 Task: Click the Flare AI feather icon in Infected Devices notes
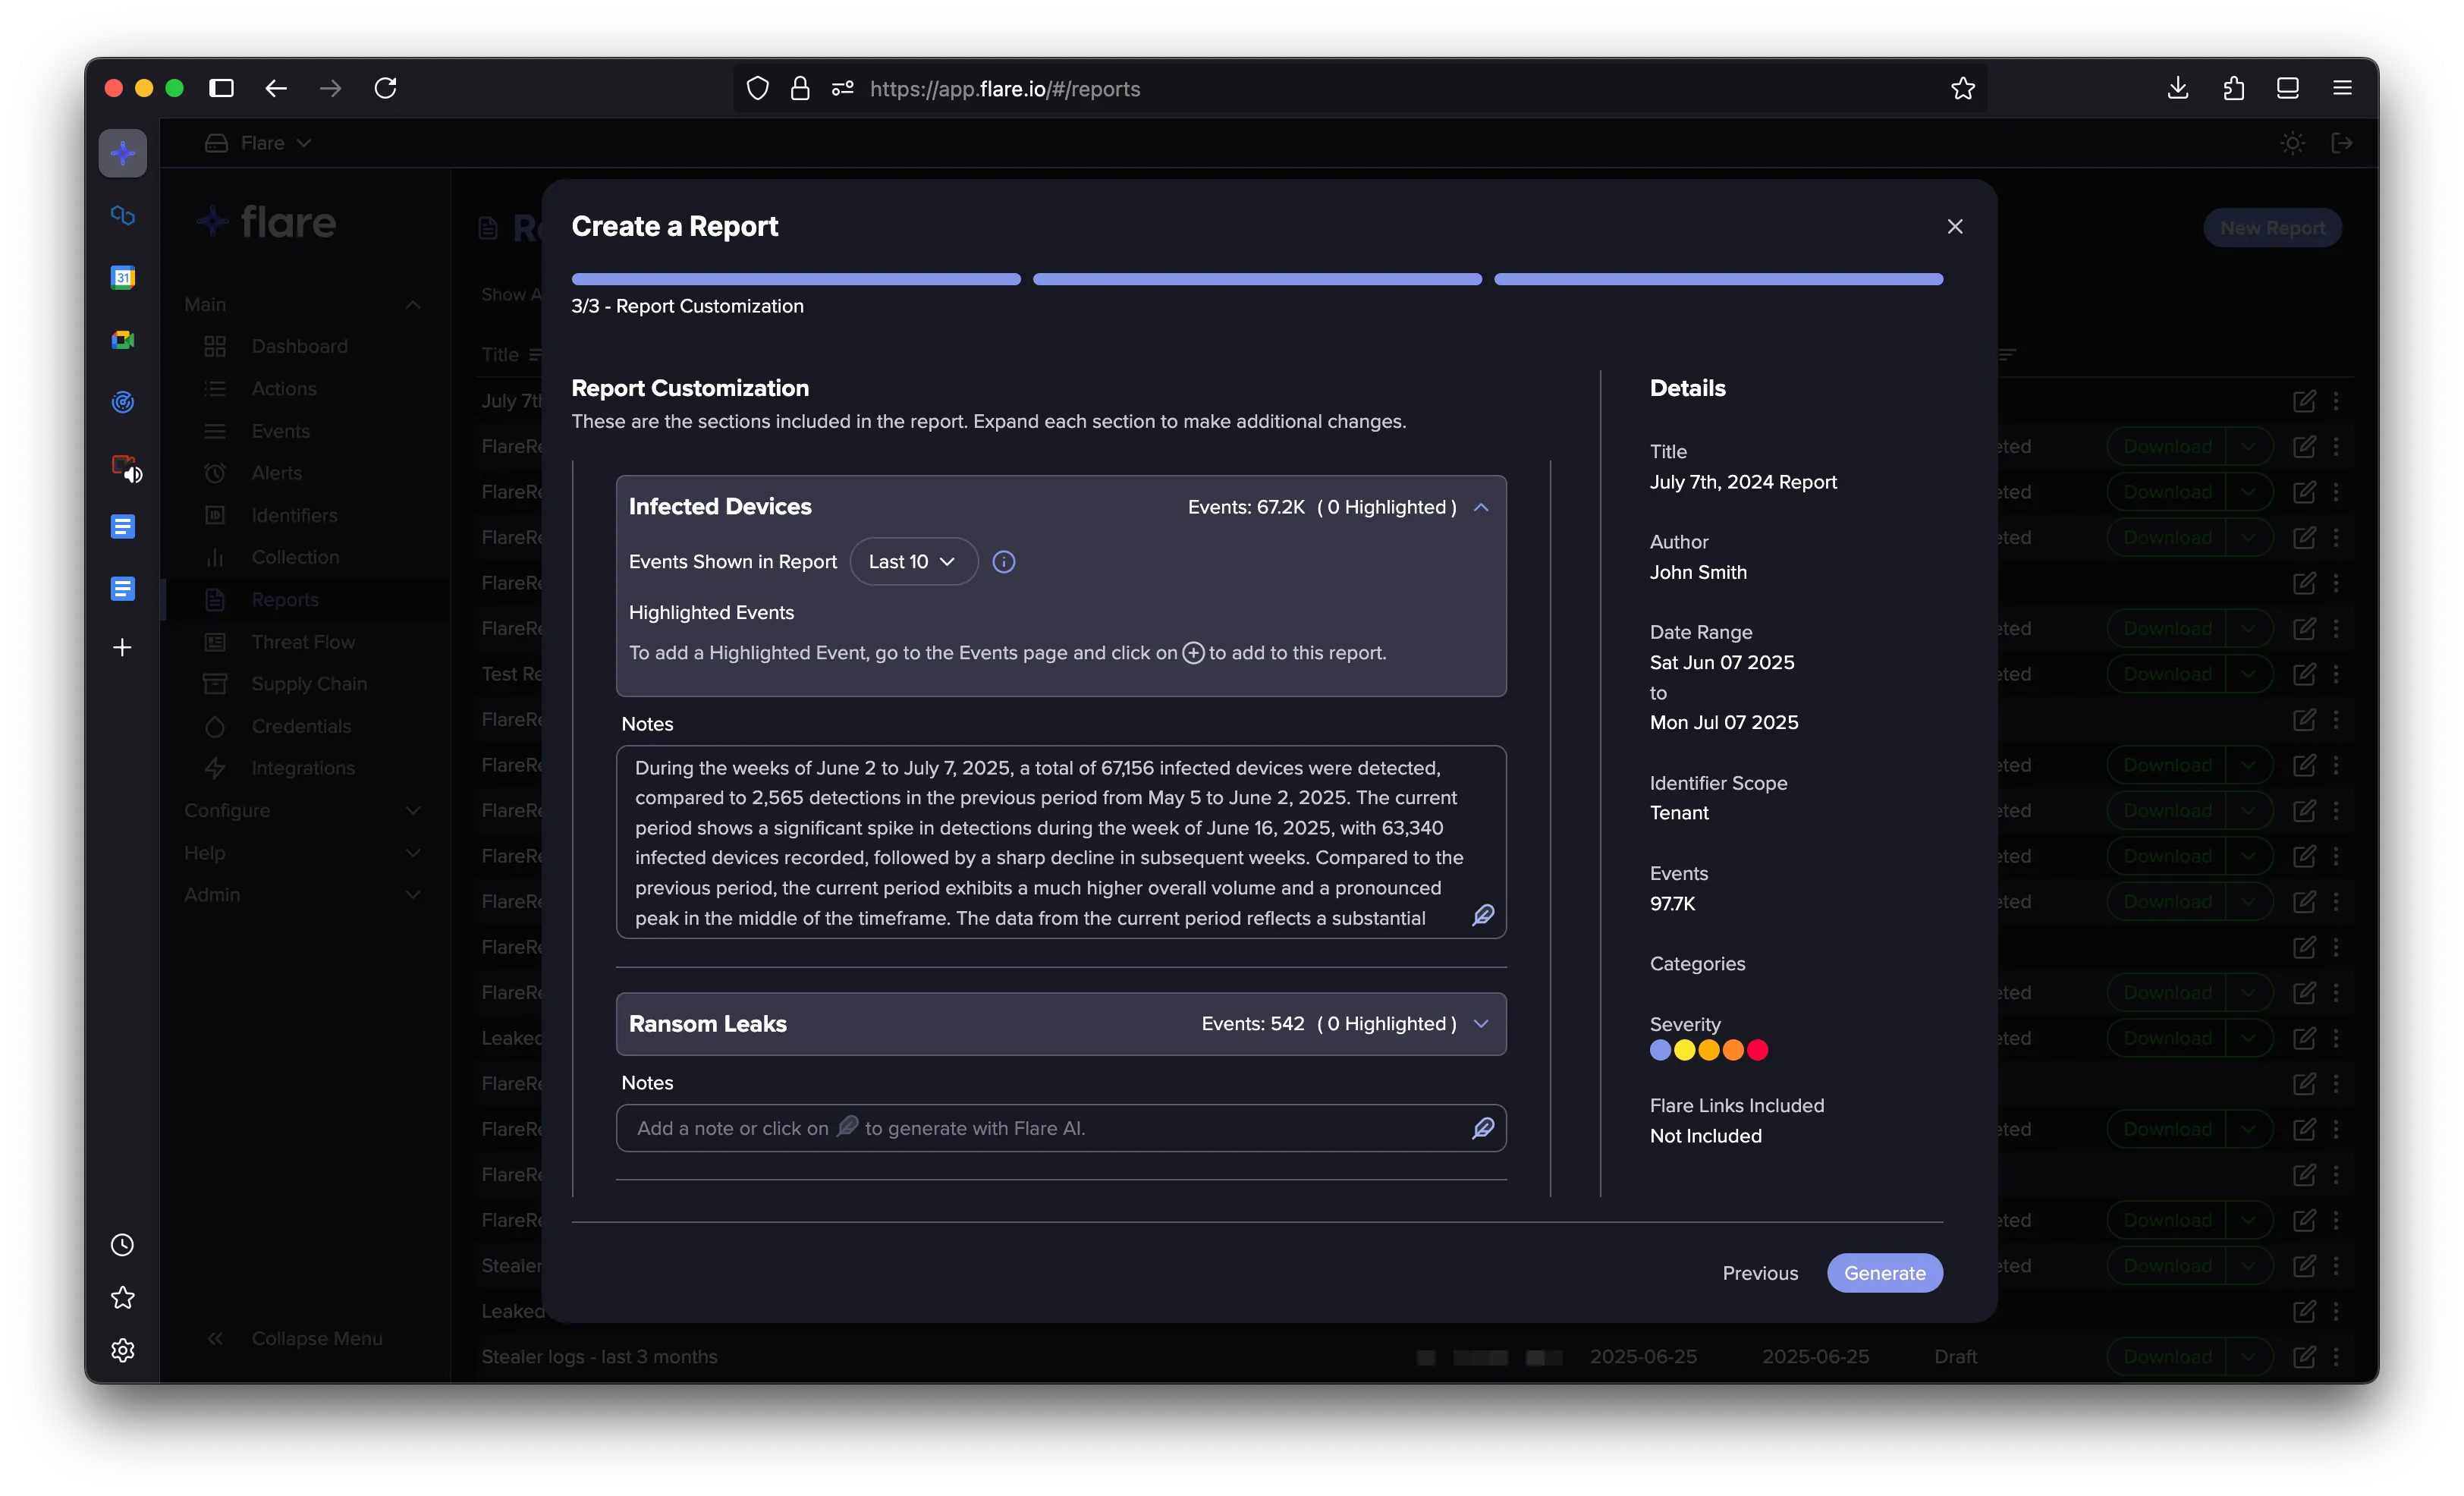tap(1482, 915)
